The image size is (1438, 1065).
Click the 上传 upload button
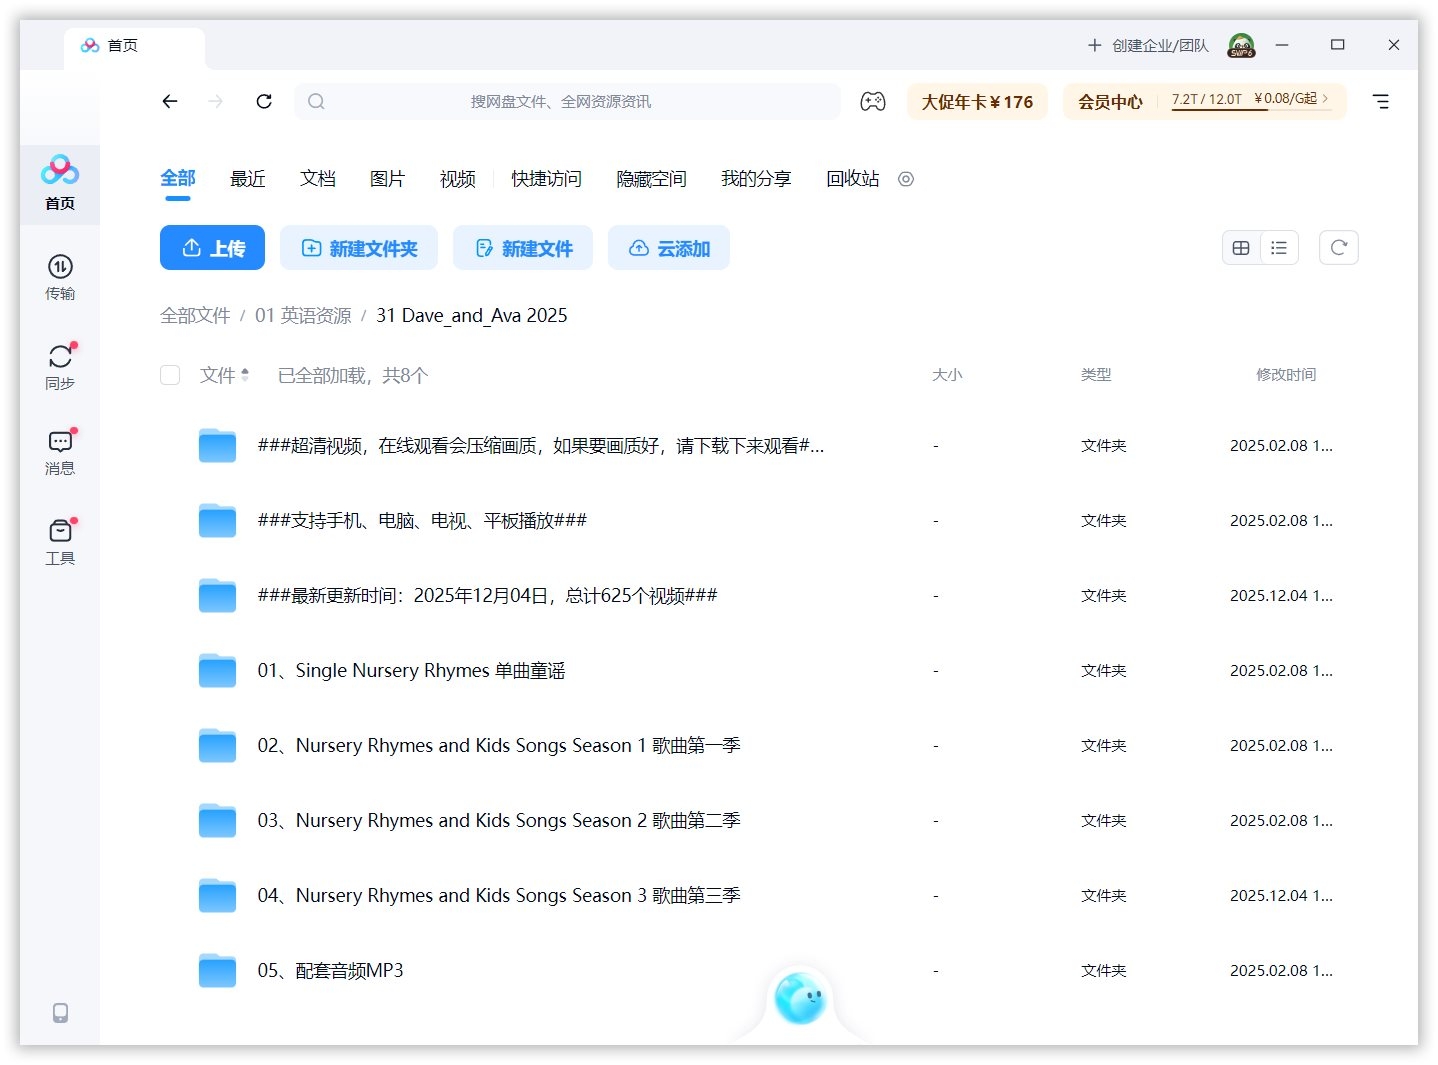(x=212, y=247)
